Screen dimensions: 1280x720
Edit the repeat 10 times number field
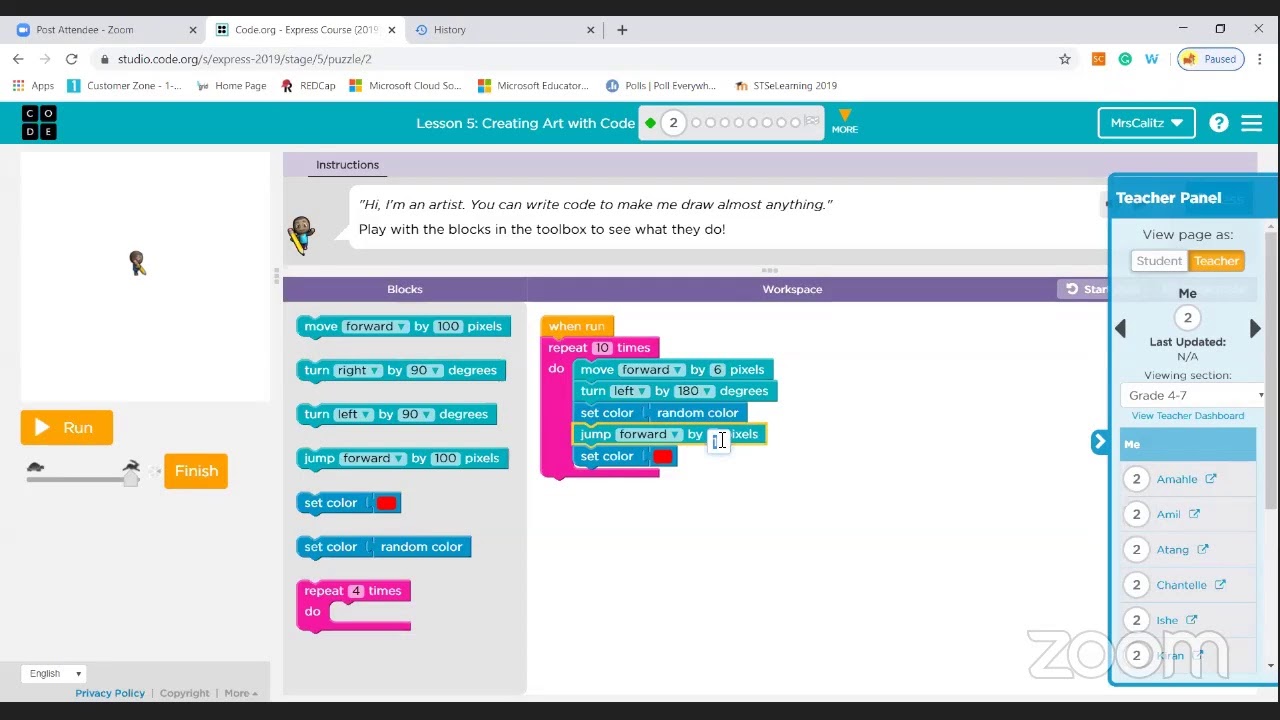(602, 348)
